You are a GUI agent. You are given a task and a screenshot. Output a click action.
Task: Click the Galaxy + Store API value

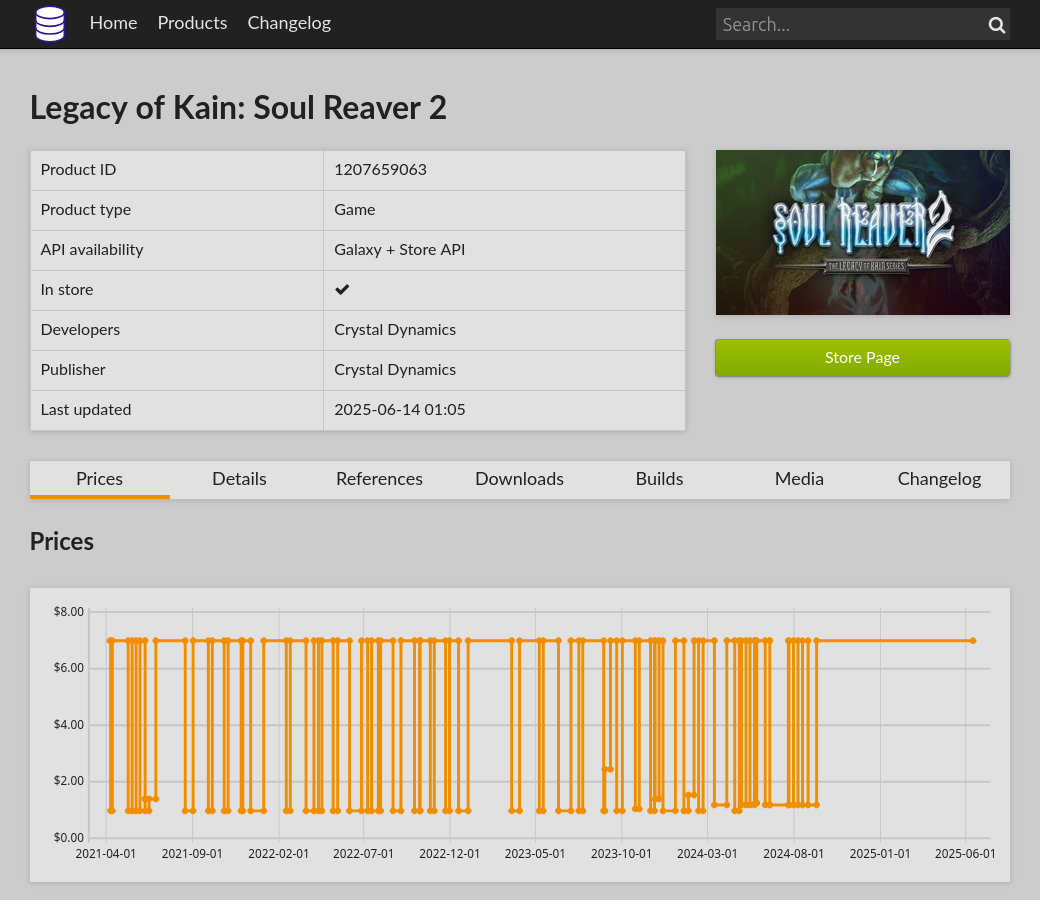[399, 250]
